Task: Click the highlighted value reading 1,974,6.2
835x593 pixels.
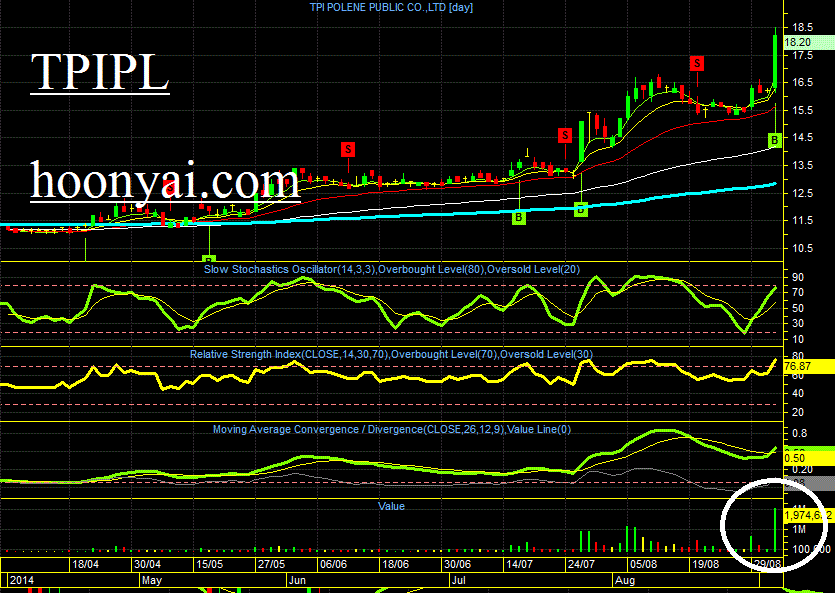Action: tap(808, 515)
